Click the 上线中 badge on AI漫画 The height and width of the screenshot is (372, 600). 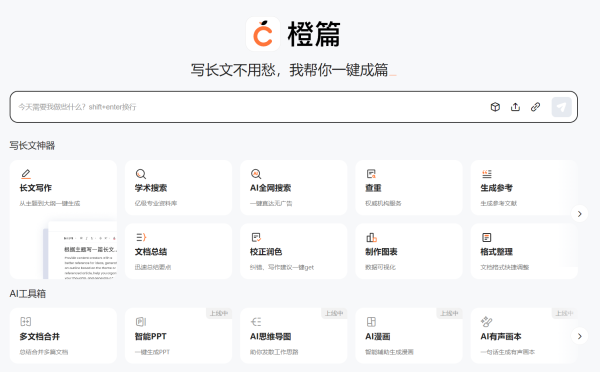[449, 313]
